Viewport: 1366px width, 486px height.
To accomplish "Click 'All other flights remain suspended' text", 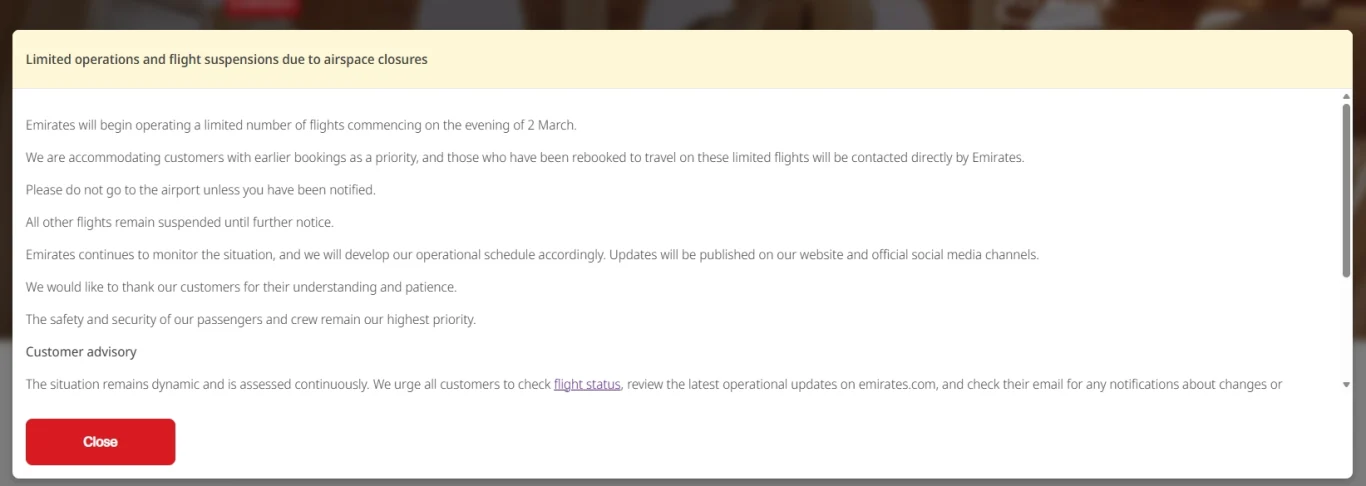I will point(180,222).
